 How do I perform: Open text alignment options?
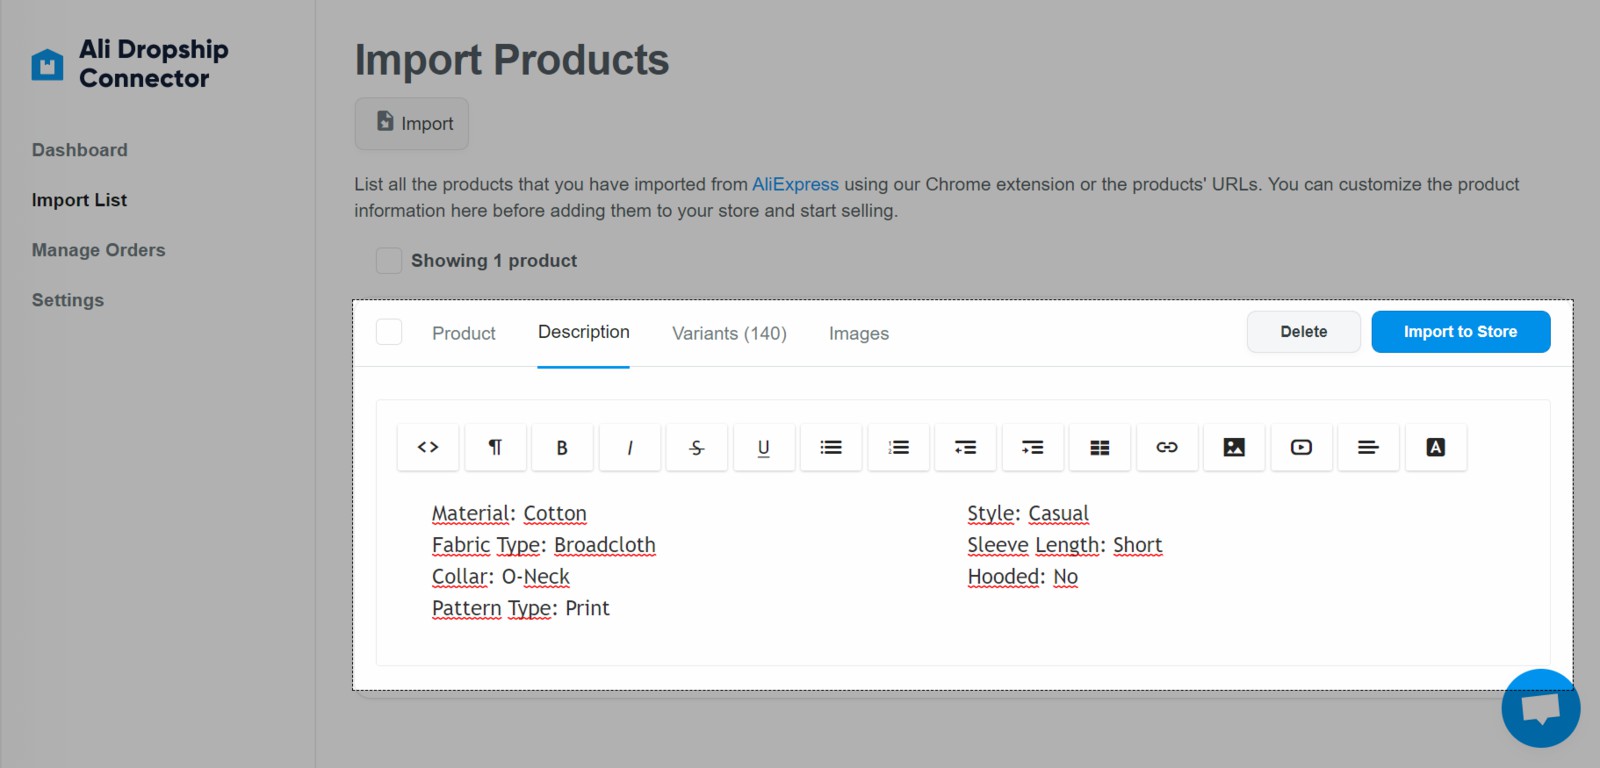point(1368,447)
